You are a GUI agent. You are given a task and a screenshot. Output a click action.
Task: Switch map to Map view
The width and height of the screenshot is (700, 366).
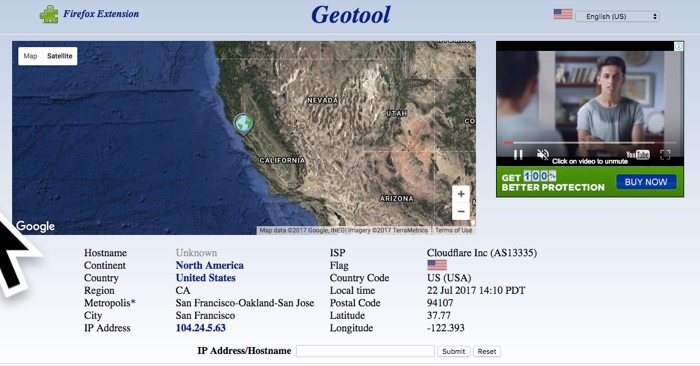30,56
